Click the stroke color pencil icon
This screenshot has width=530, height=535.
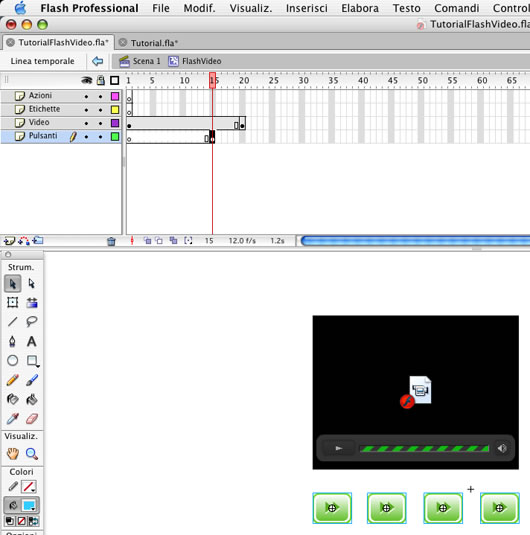(13, 487)
